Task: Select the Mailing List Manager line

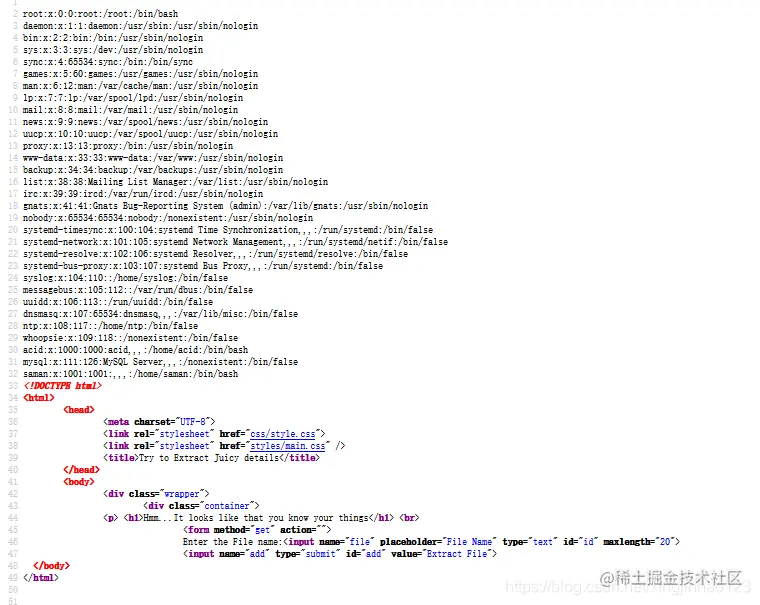Action: click(175, 182)
